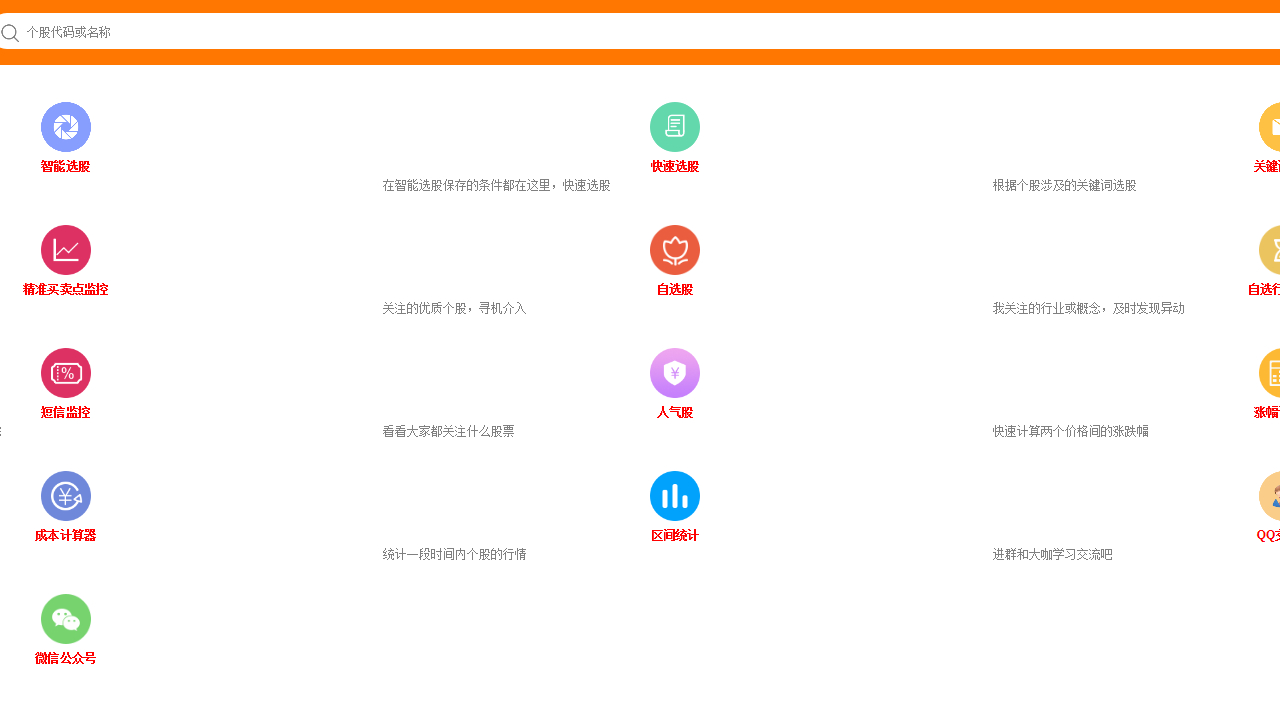Image resolution: width=1280 pixels, height=720 pixels.
Task: Open 精准买卖点监控 monitoring tool
Action: coord(65,250)
